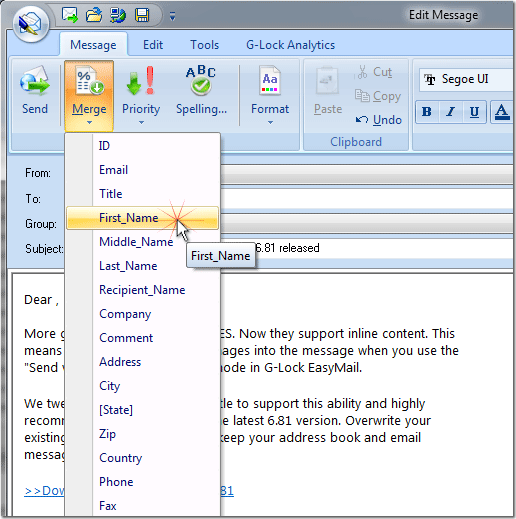Click the From field
516x519 pixels.
[x=367, y=174]
